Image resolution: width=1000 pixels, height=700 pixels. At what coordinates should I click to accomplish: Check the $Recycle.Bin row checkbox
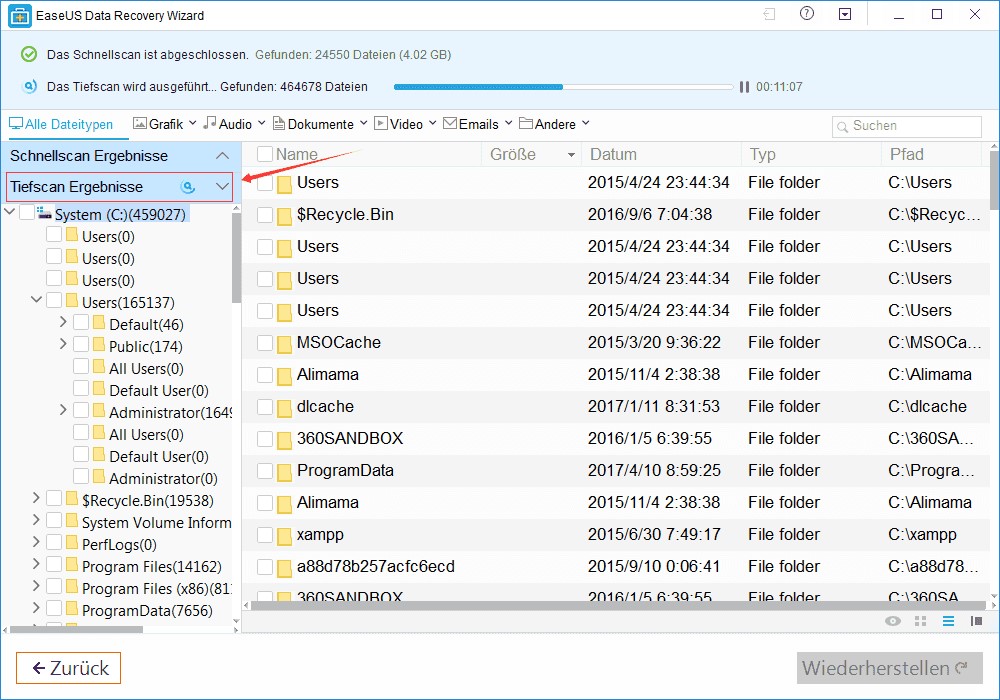[x=265, y=215]
